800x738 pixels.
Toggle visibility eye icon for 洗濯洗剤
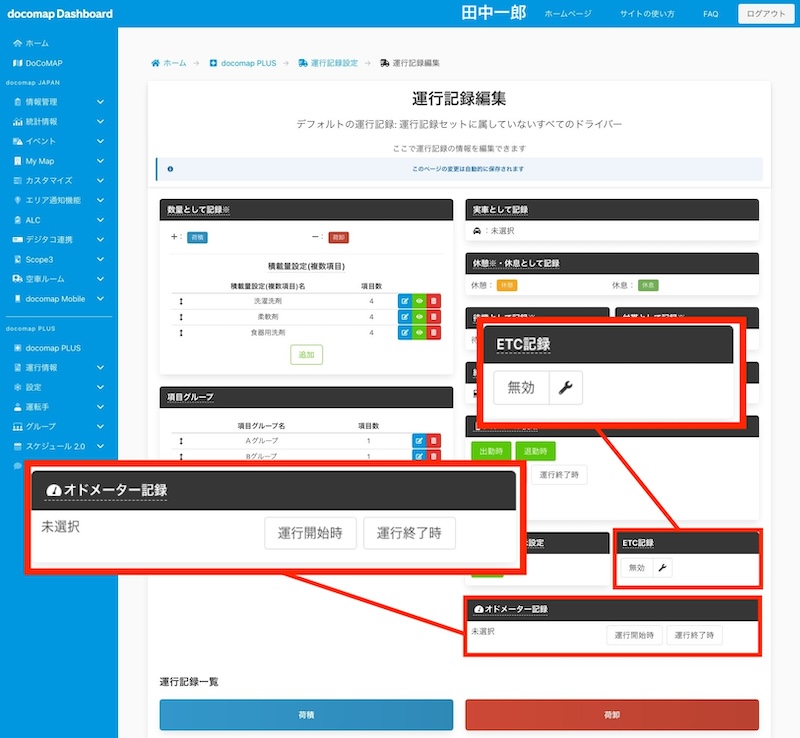click(x=419, y=301)
